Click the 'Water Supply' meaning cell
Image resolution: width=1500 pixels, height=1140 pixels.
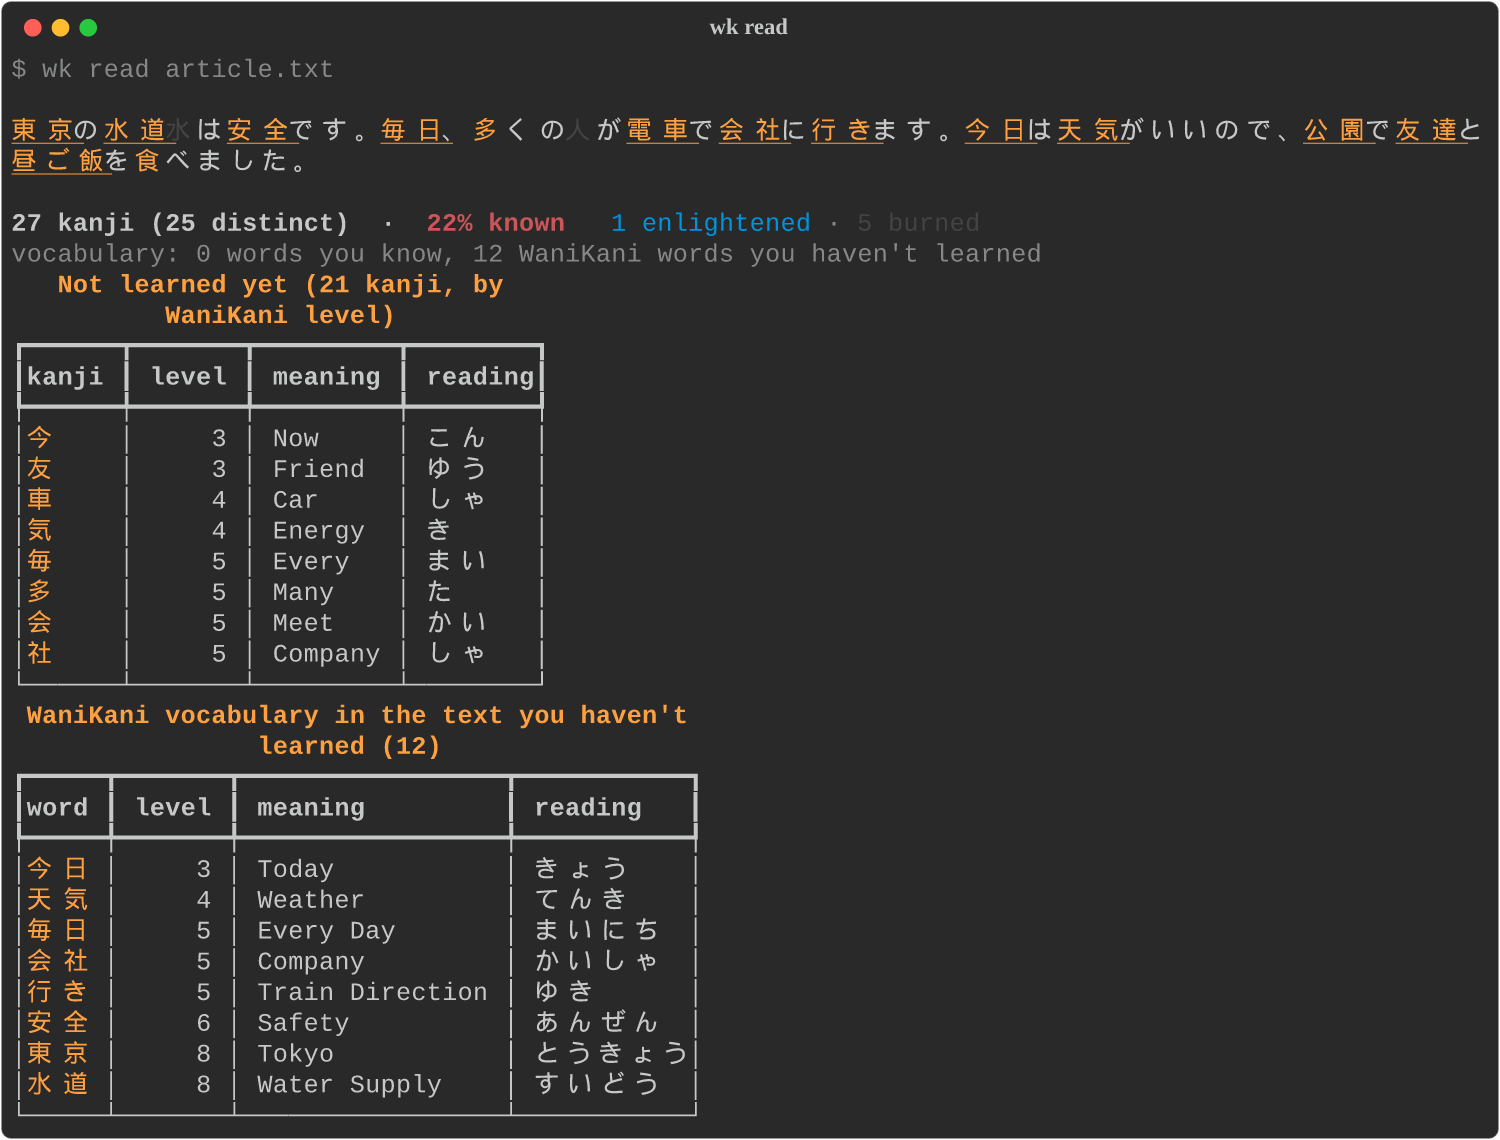[349, 1085]
